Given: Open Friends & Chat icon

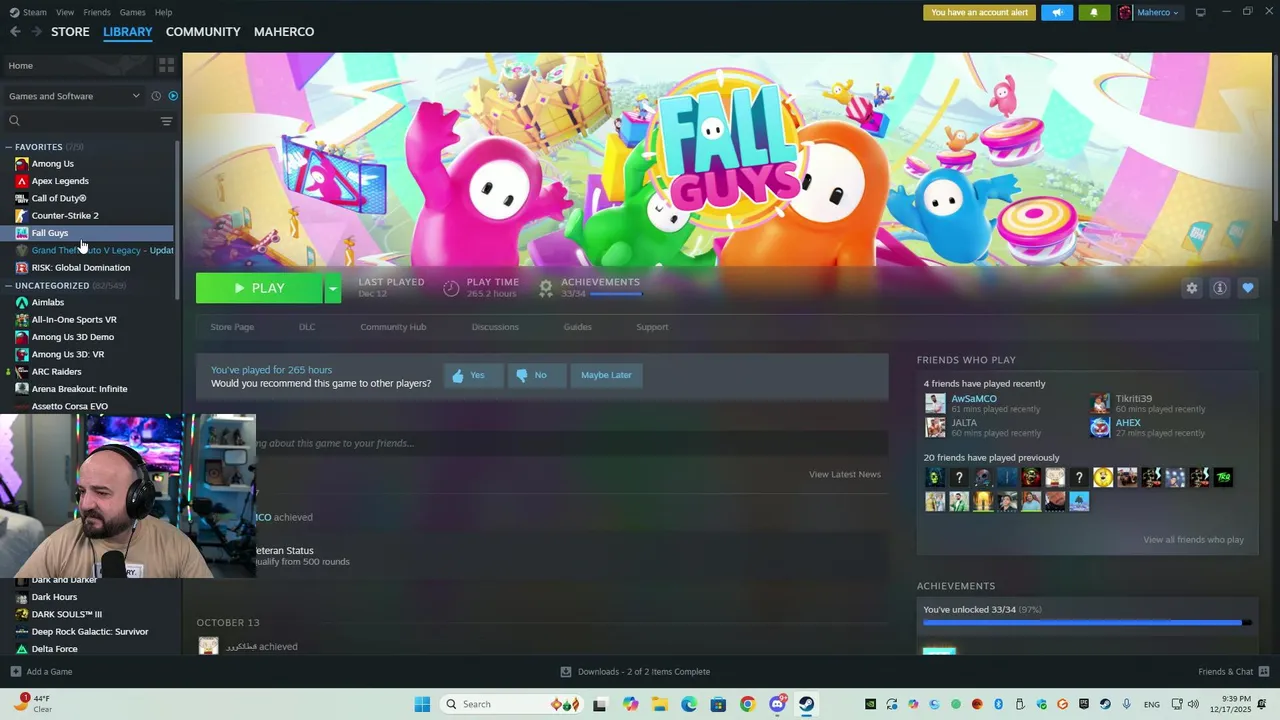Looking at the screenshot, I should [x=1264, y=672].
